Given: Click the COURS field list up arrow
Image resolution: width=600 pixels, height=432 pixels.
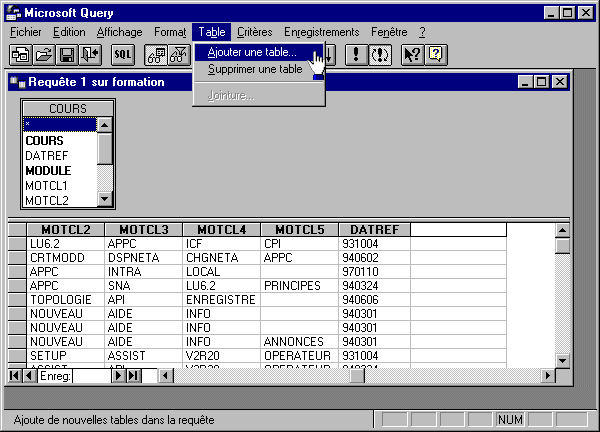Looking at the screenshot, I should (x=104, y=125).
